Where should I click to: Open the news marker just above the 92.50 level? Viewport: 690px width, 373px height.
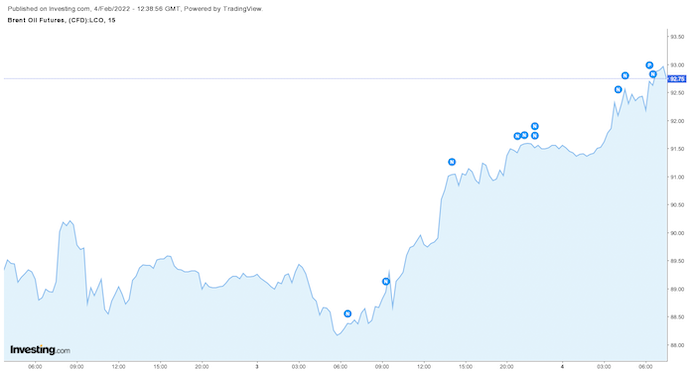(x=618, y=89)
